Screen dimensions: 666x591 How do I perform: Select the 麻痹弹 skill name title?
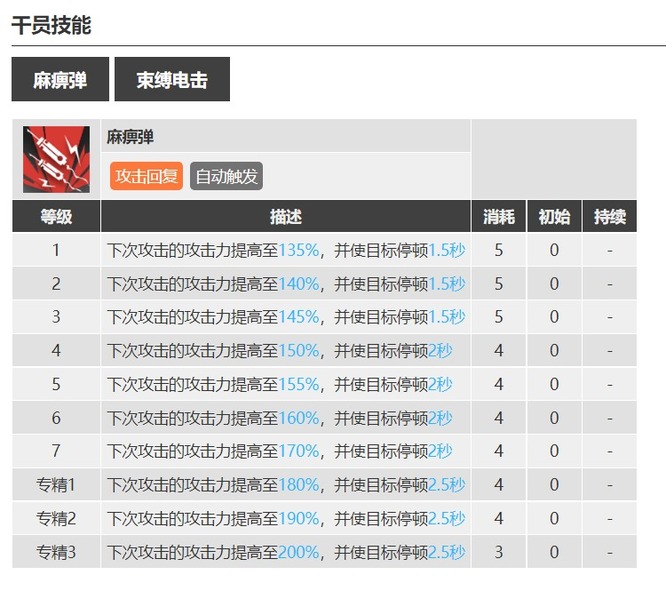coord(130,137)
